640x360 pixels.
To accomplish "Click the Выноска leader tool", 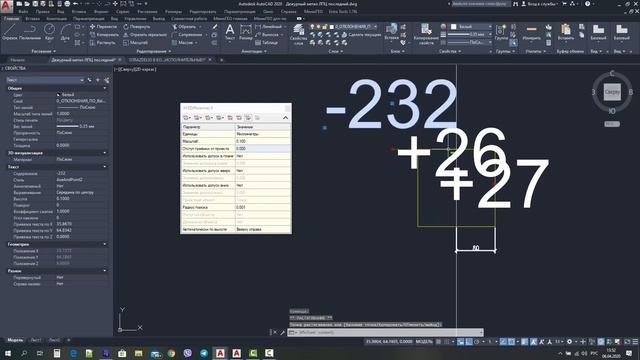I will [x=267, y=35].
